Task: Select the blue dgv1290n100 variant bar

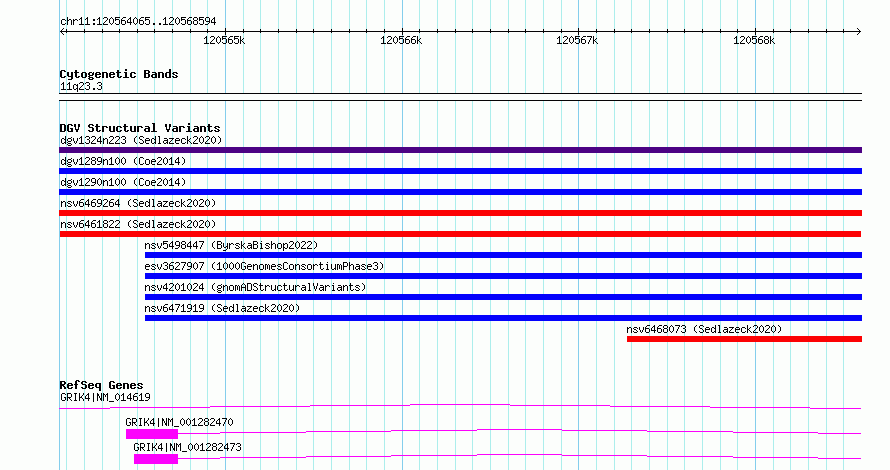Action: tap(460, 192)
